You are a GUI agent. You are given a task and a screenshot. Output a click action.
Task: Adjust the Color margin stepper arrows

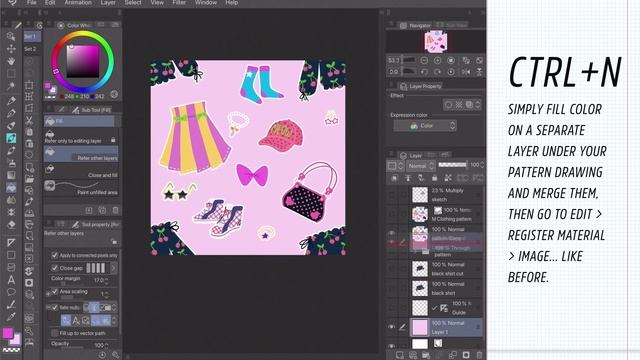107,281
